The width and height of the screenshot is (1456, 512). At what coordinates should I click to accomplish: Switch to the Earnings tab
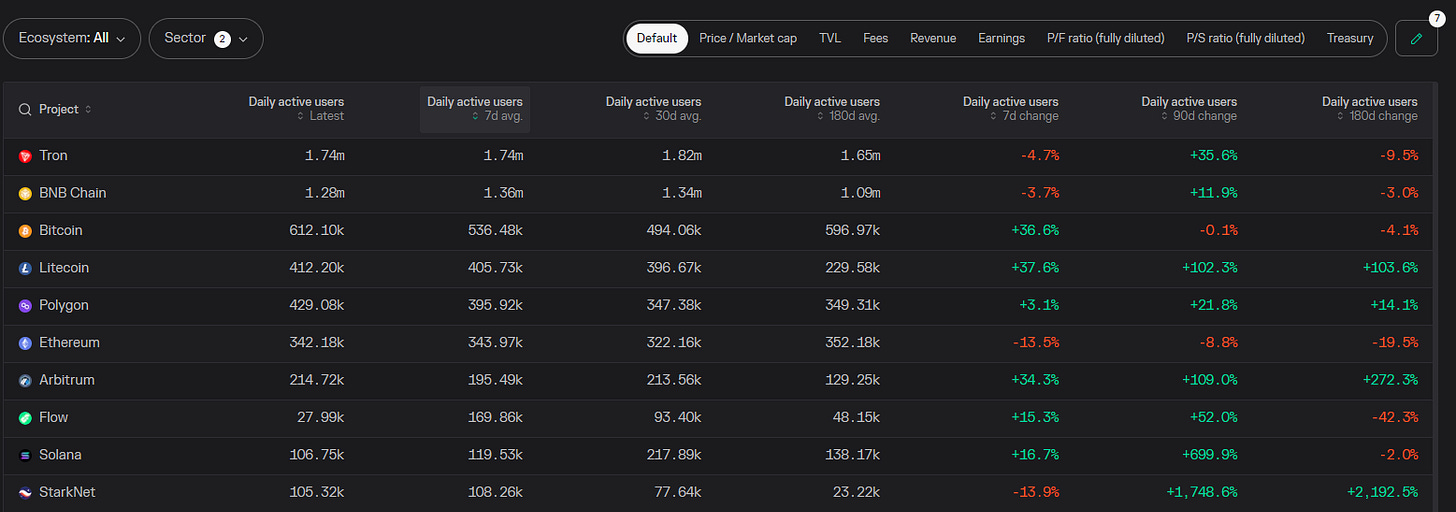click(x=1001, y=38)
